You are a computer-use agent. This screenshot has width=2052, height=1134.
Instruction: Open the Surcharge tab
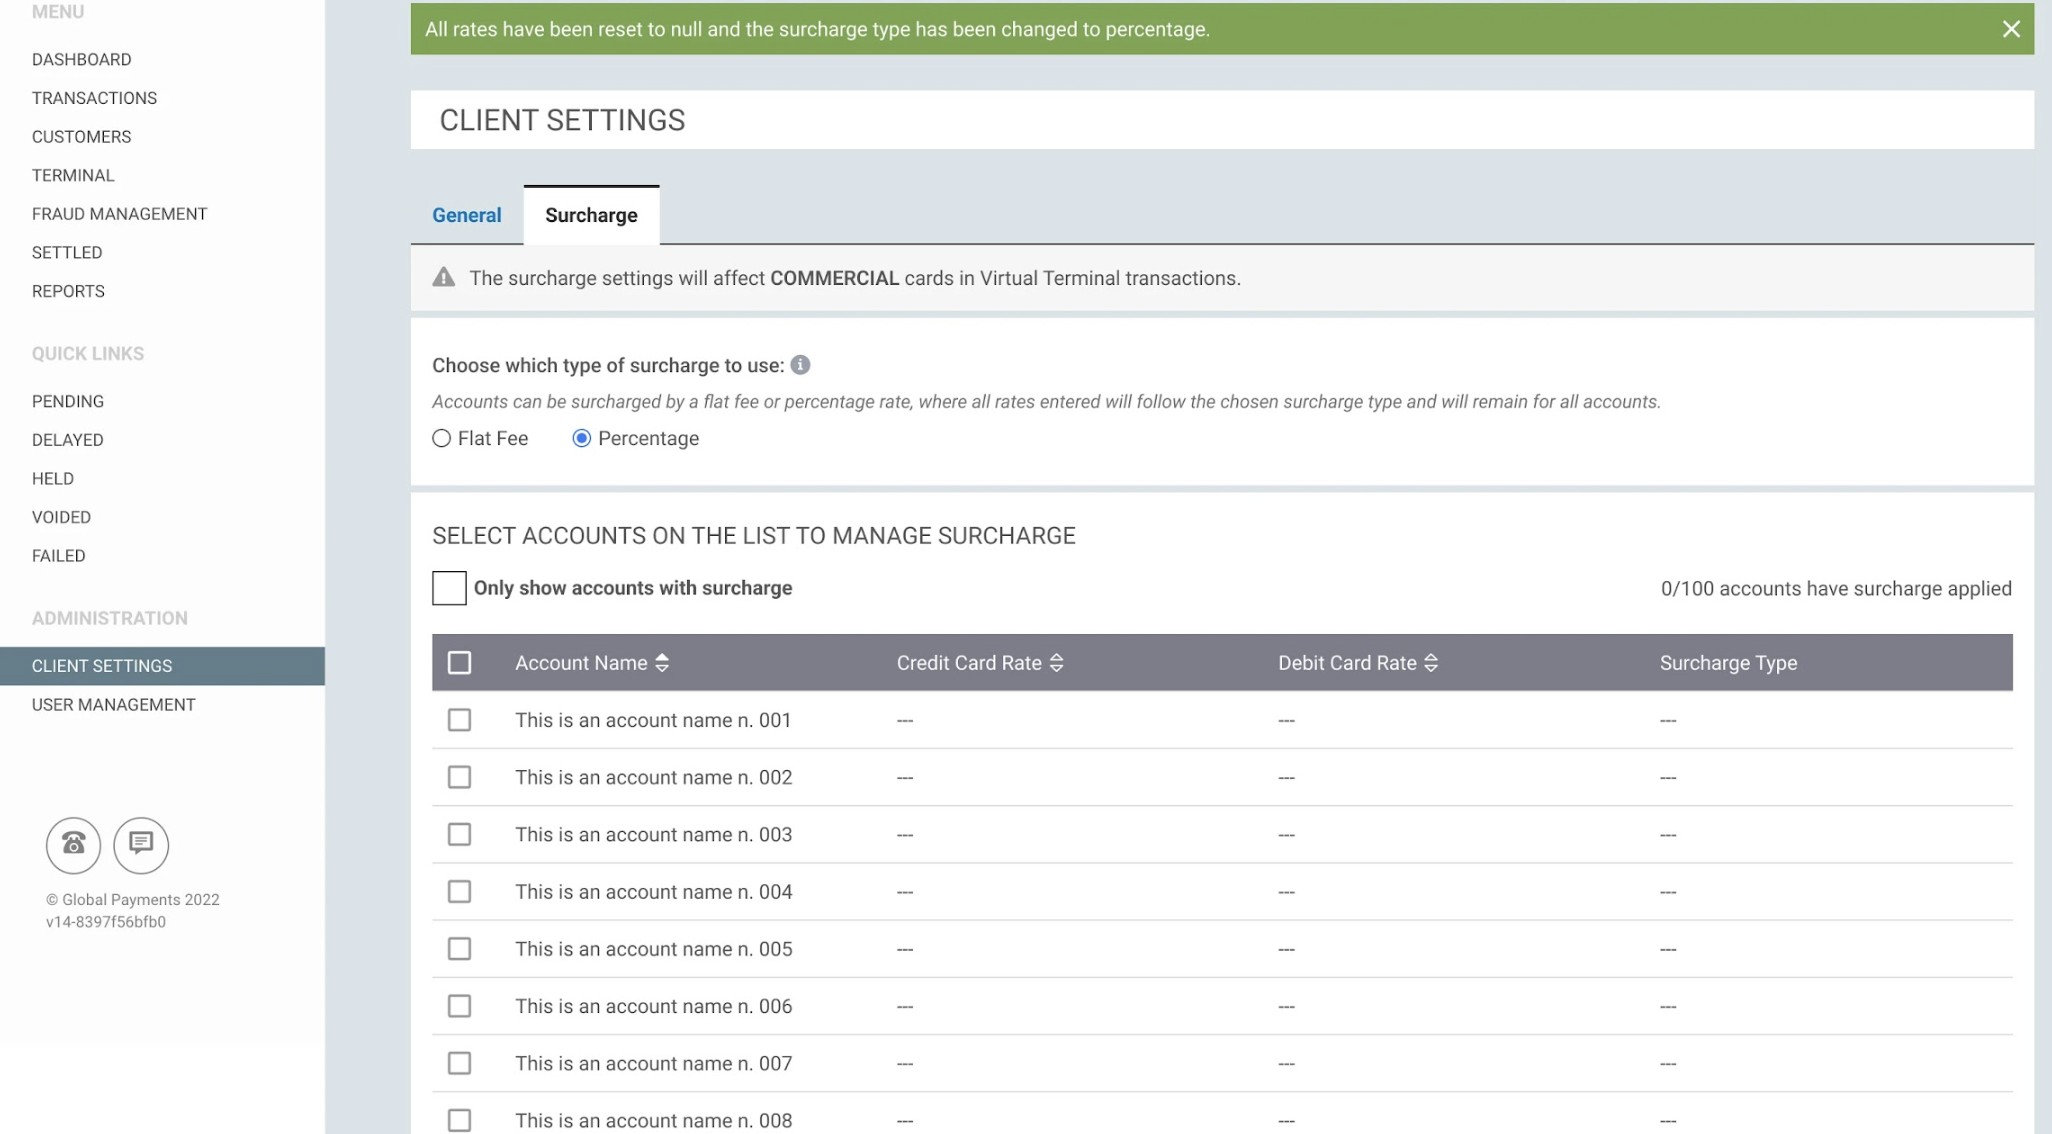(x=591, y=215)
